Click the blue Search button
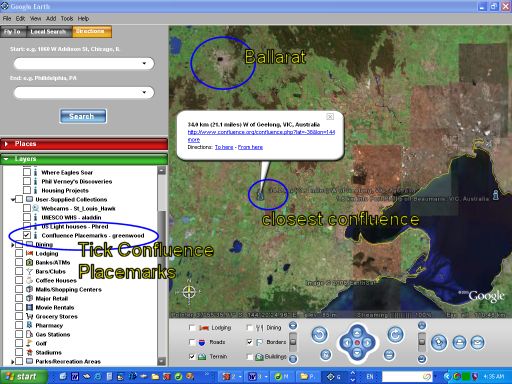This screenshot has height=384, width=512. 83,116
